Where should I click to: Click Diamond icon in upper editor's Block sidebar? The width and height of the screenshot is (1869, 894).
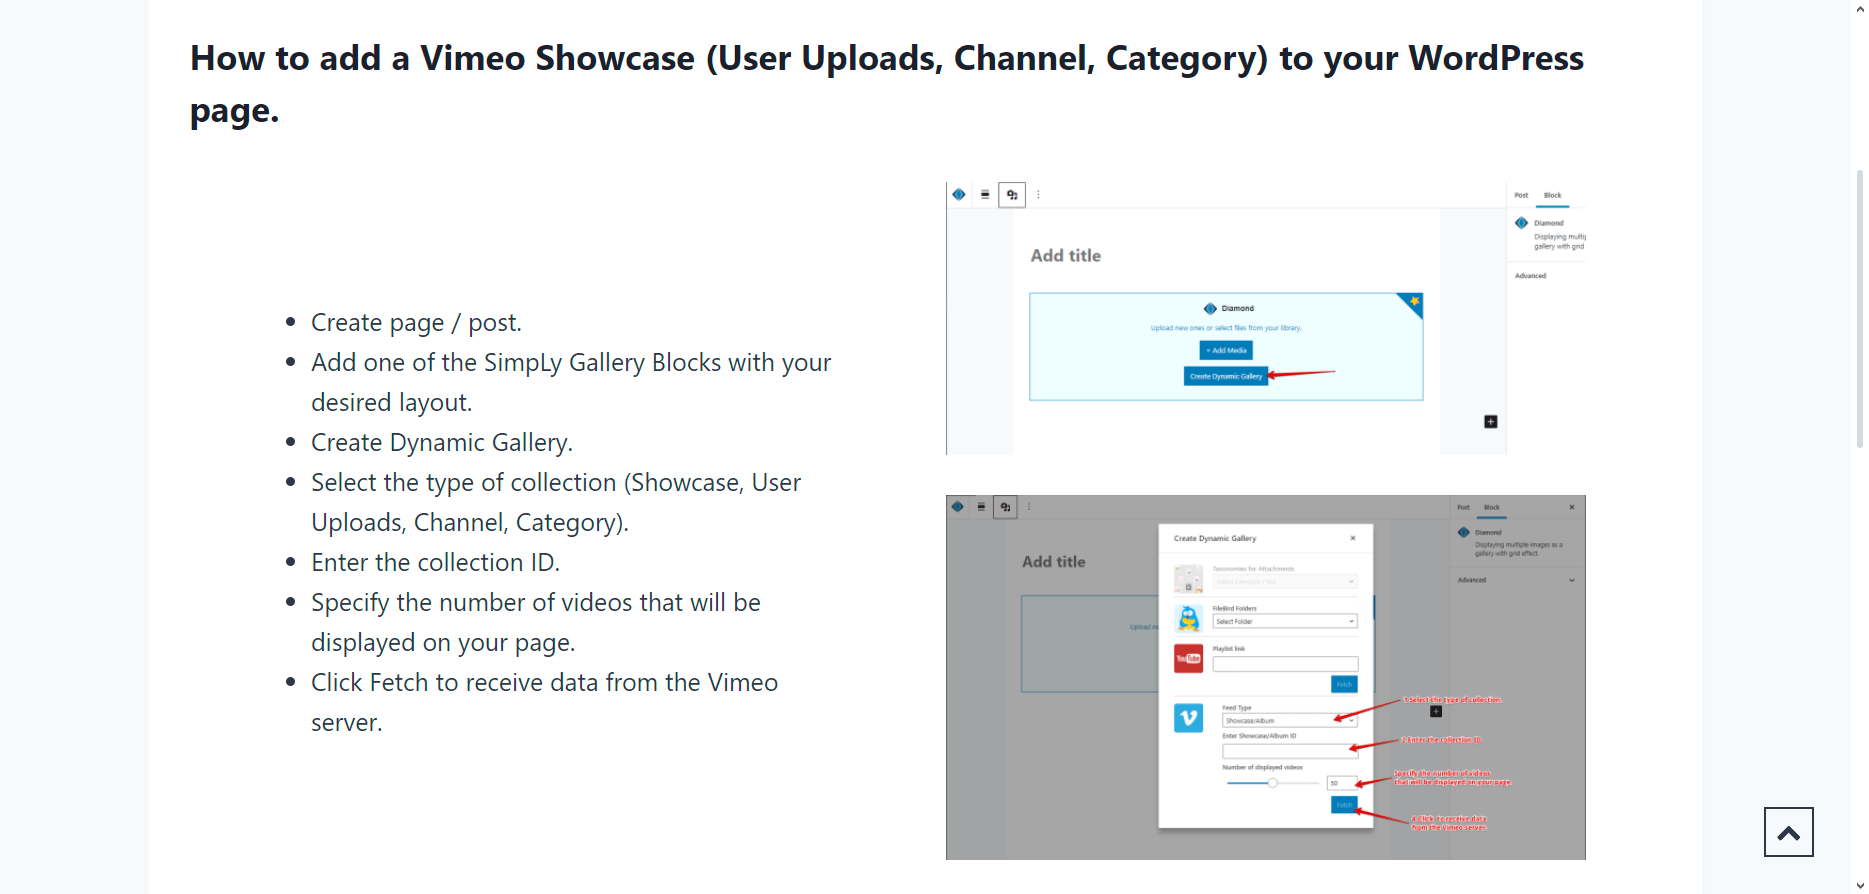1521,223
